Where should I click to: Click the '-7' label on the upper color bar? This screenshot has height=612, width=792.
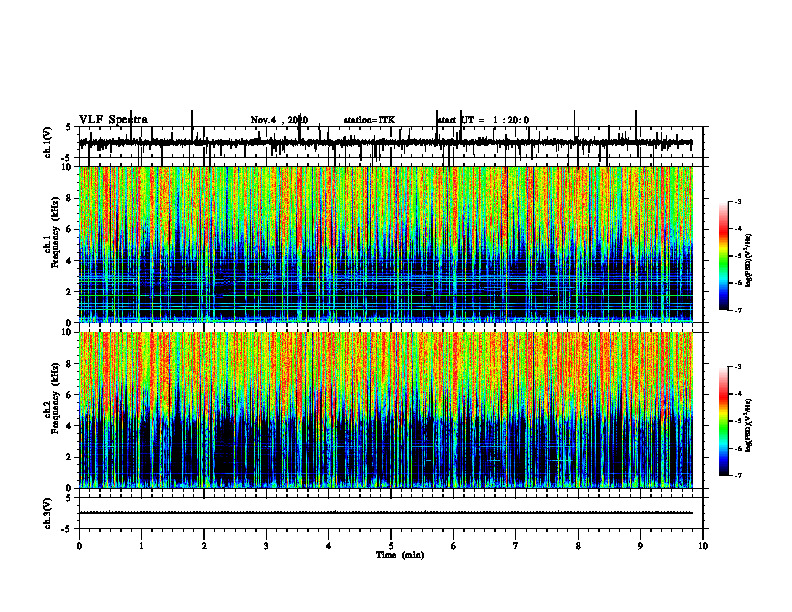pyautogui.click(x=738, y=310)
